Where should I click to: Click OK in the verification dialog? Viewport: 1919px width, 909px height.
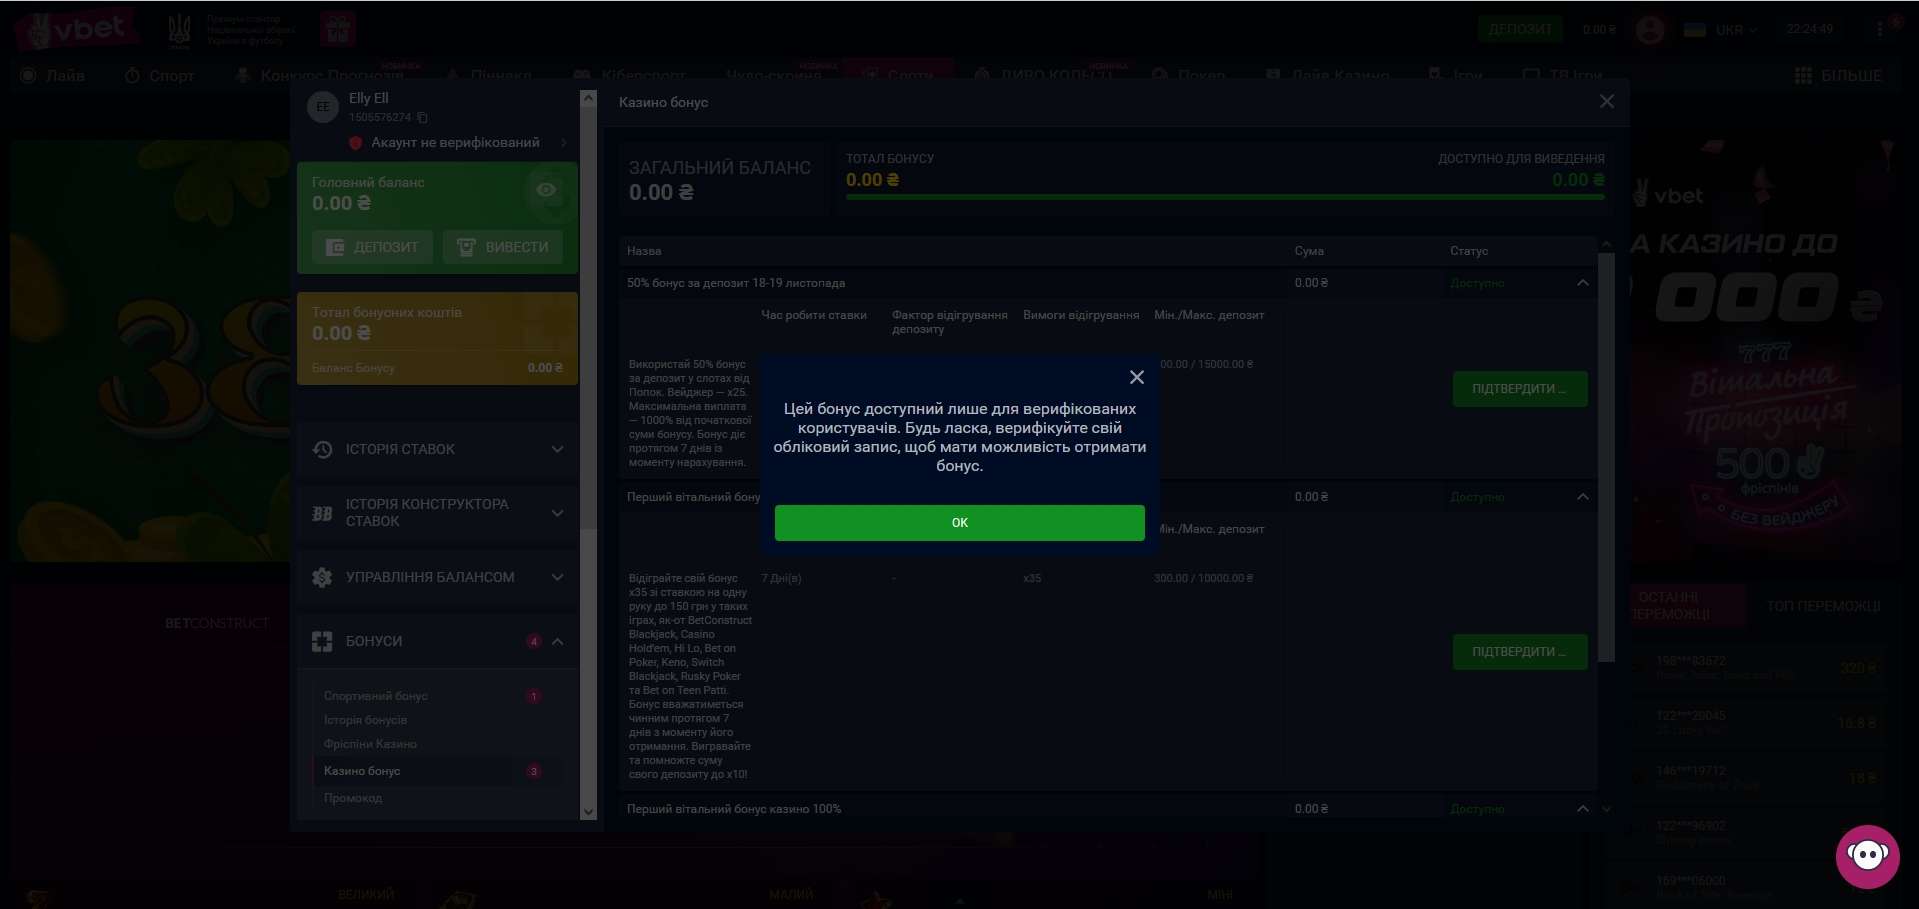[959, 523]
